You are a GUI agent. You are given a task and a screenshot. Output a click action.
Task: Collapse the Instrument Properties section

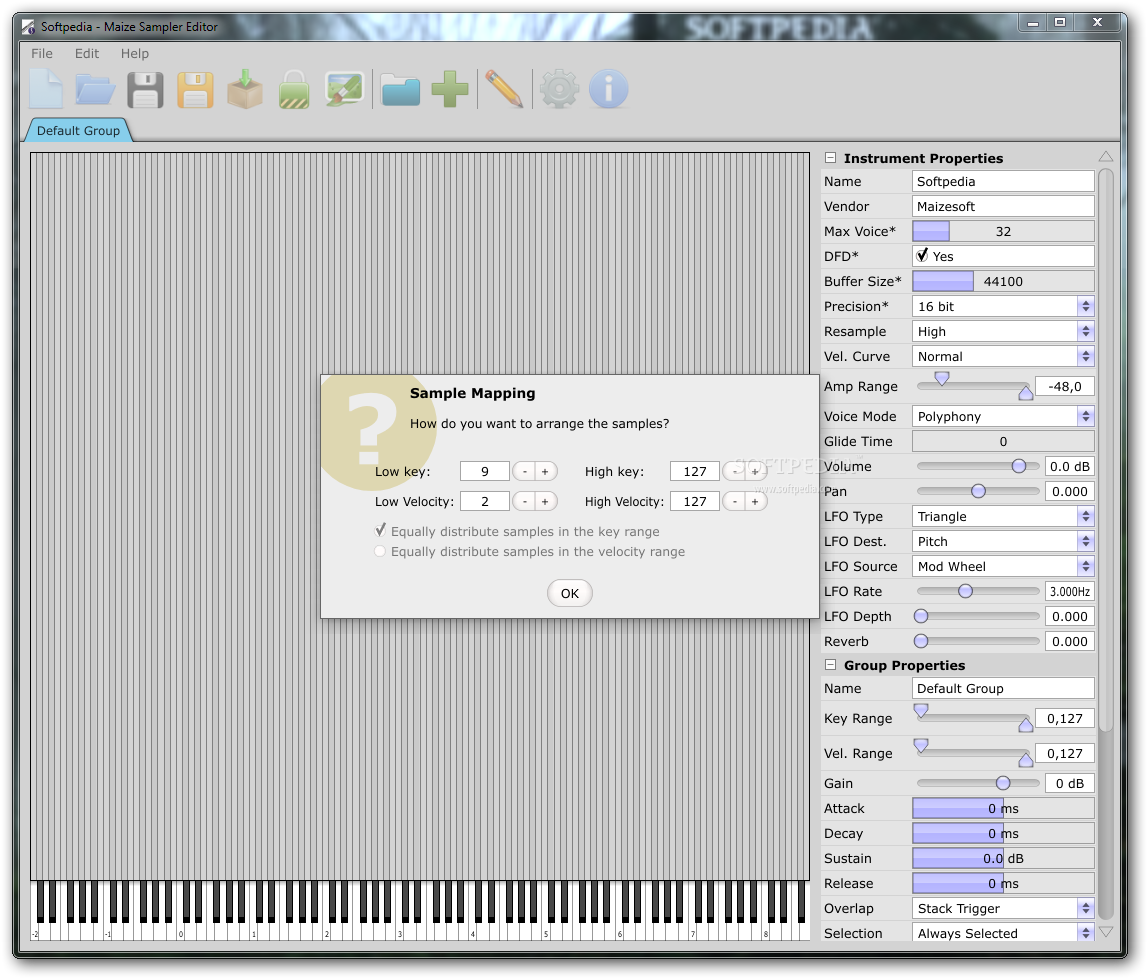(x=830, y=157)
